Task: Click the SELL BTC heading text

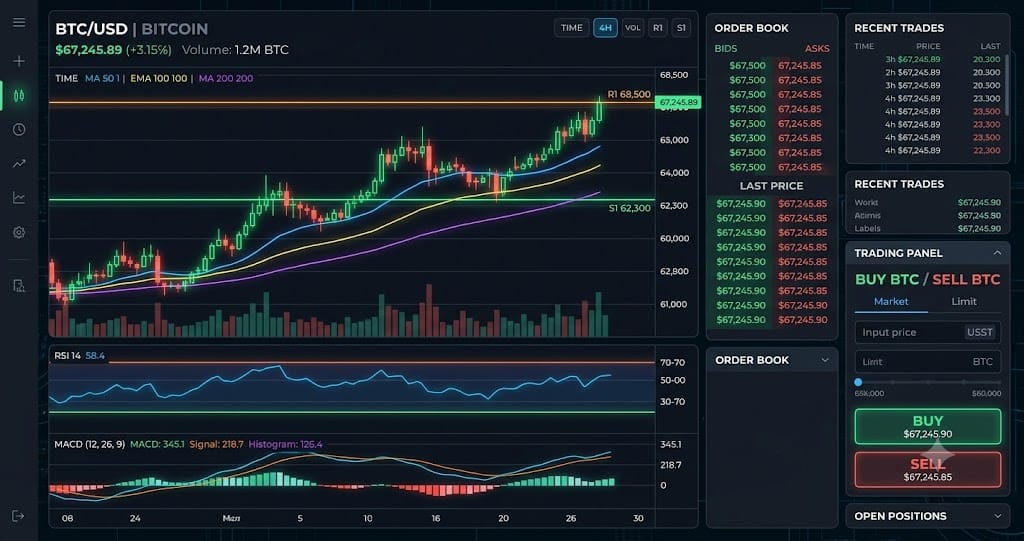Action: pos(966,279)
